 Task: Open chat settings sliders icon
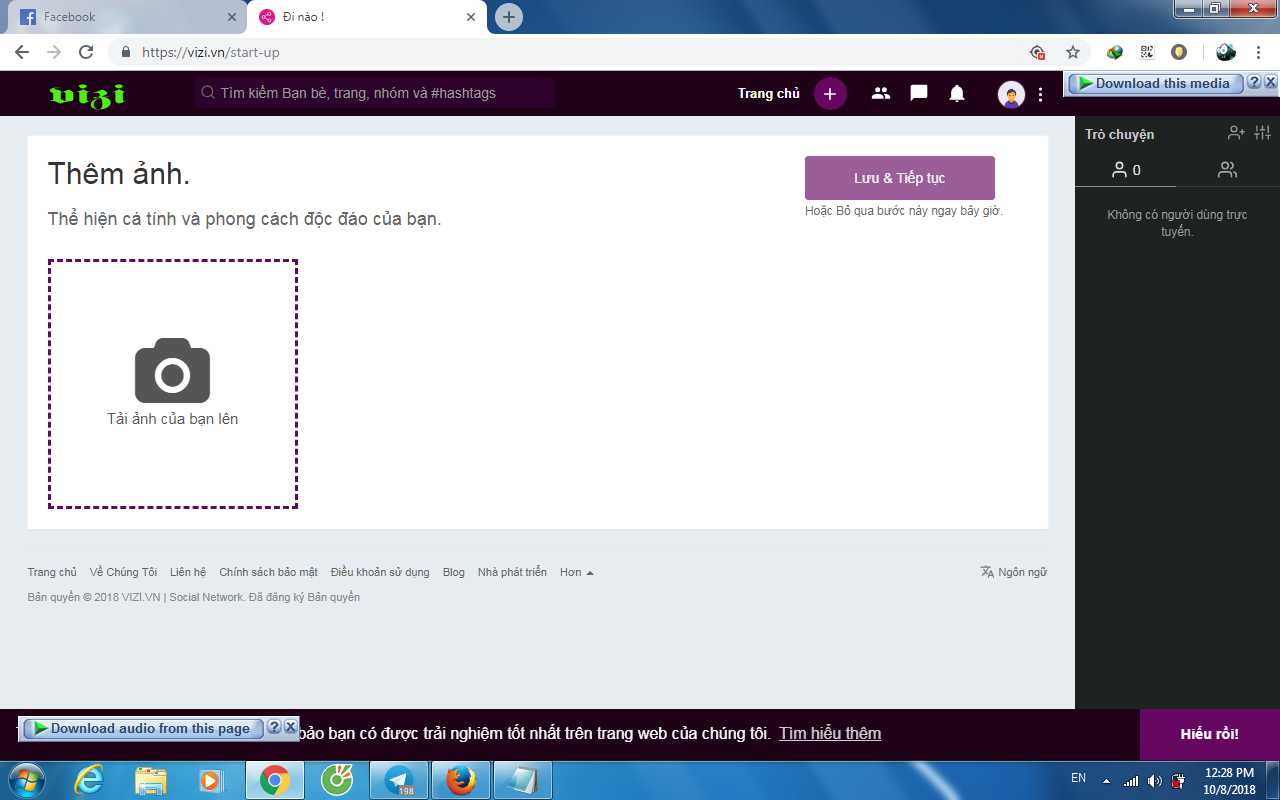point(1262,133)
